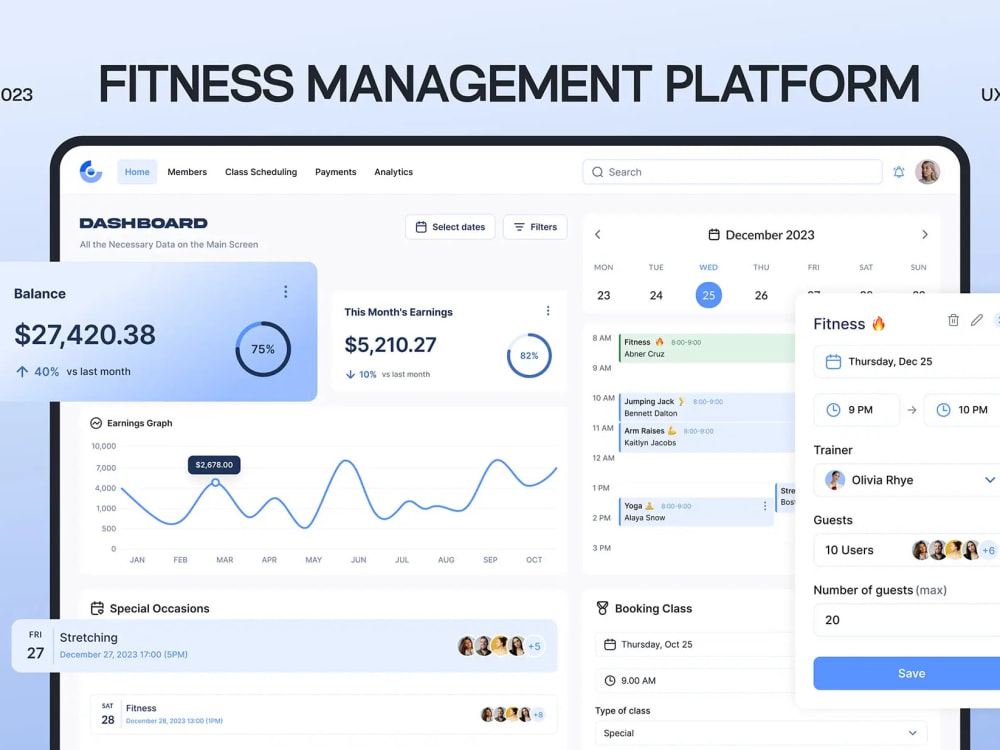
Task: Open Fitness class by Abner Cruz
Action: 707,348
